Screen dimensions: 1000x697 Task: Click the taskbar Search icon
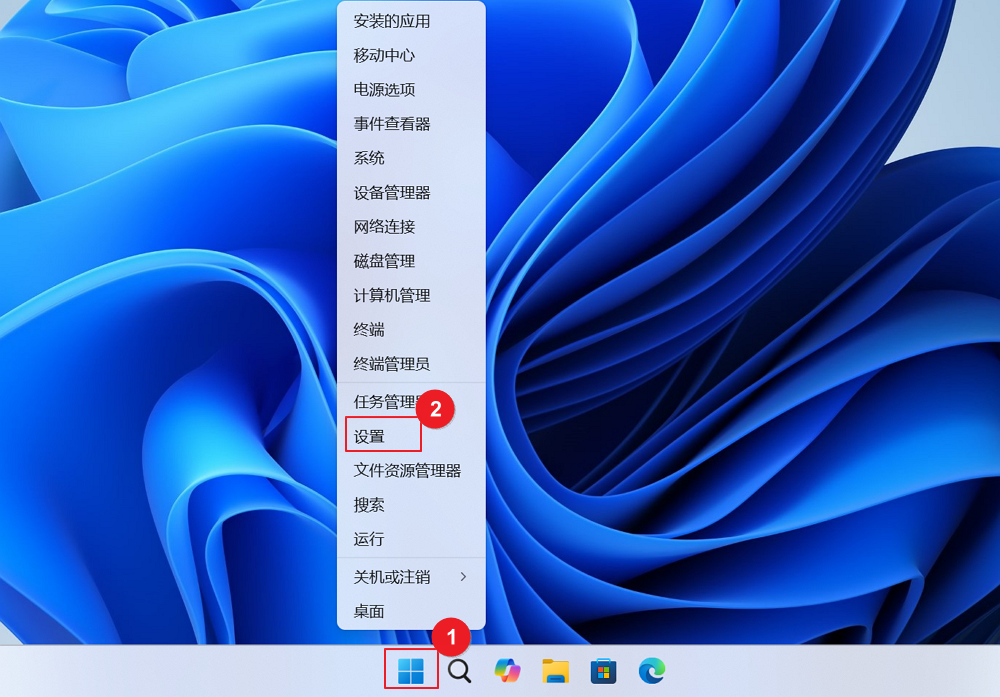pyautogui.click(x=458, y=672)
